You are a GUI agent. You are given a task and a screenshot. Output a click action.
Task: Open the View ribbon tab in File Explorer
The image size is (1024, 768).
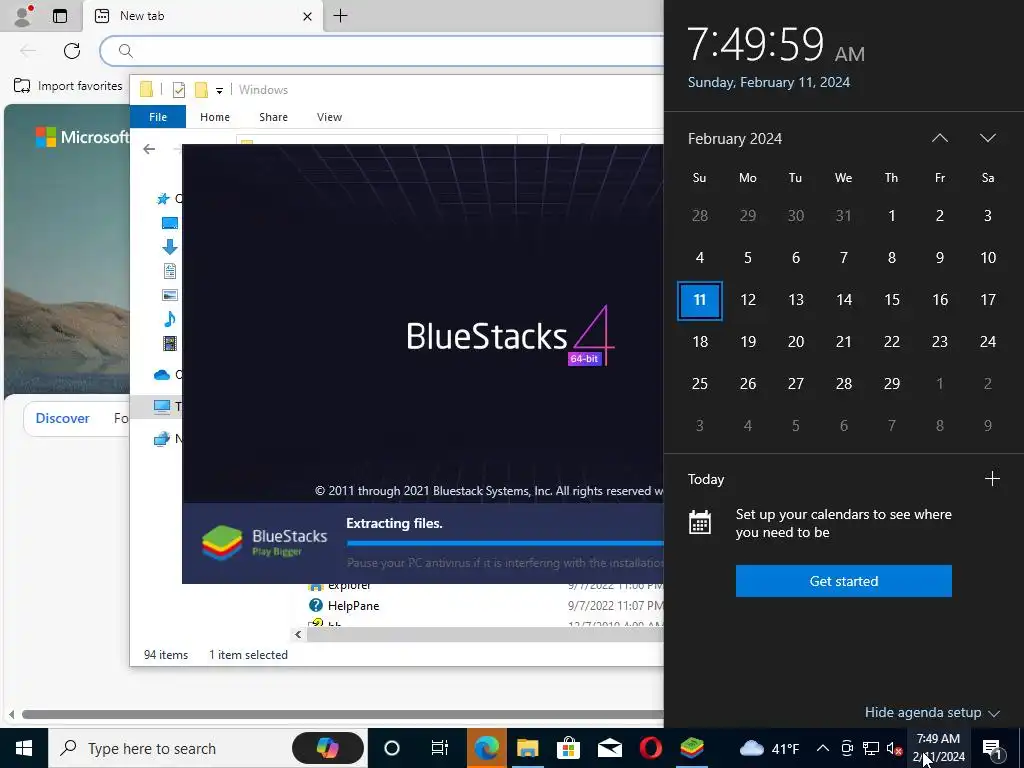[329, 117]
